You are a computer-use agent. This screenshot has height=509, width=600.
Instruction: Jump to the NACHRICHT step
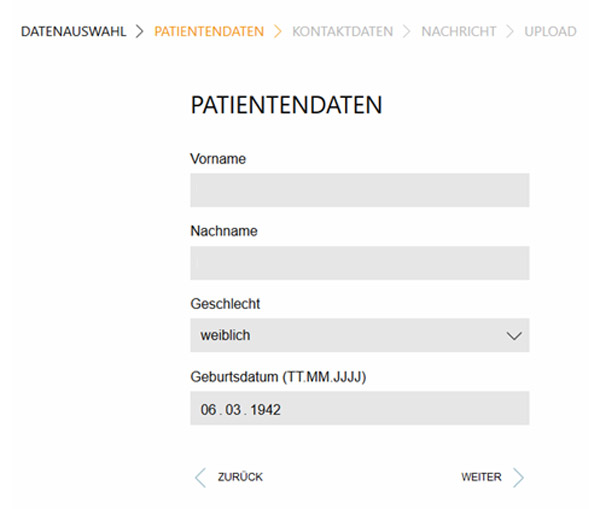(x=458, y=32)
